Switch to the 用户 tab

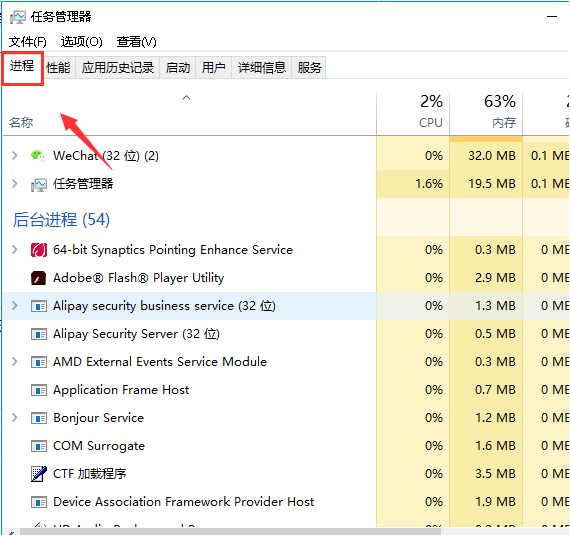[x=214, y=68]
